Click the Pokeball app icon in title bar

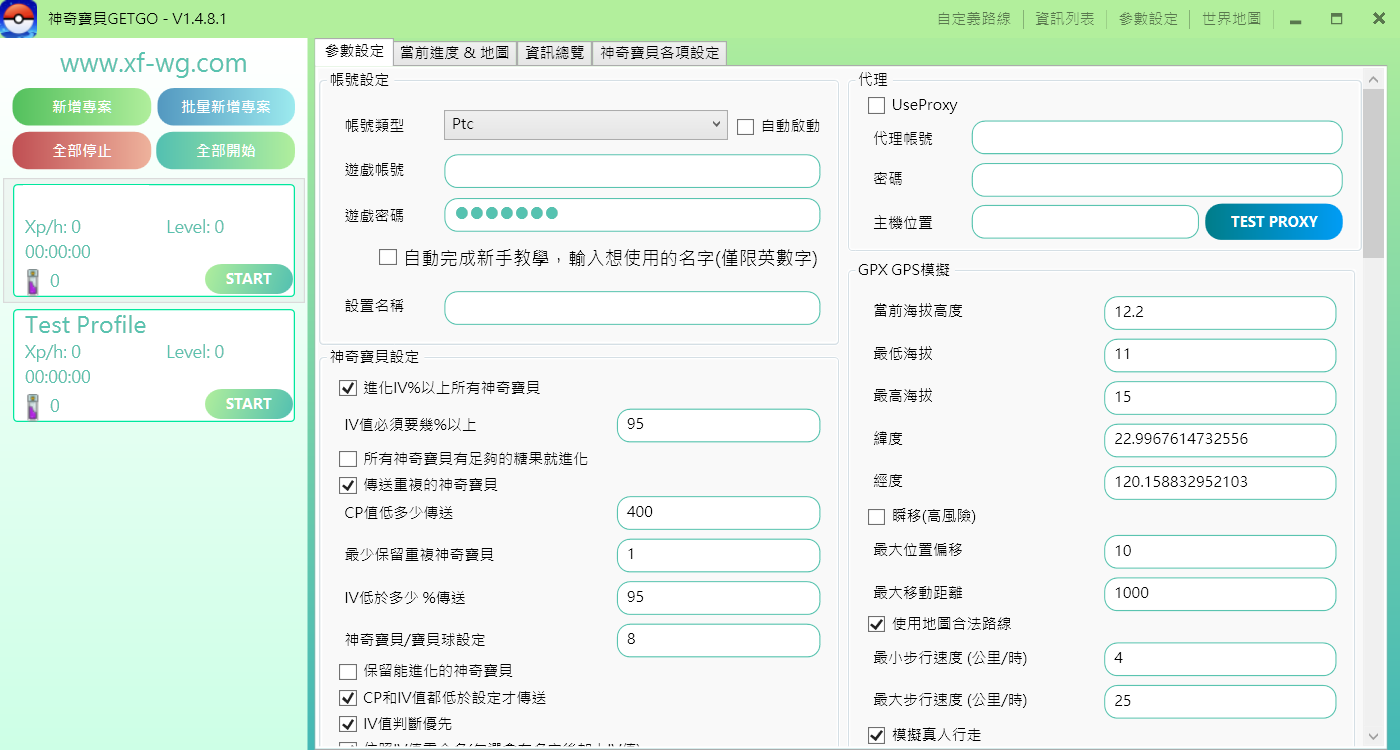19,18
